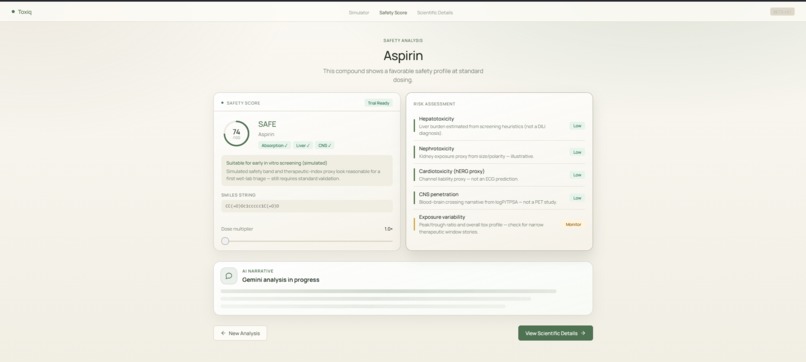The height and width of the screenshot is (362, 806).
Task: Click the Low badge for Cardiotoxicity
Action: pos(577,175)
